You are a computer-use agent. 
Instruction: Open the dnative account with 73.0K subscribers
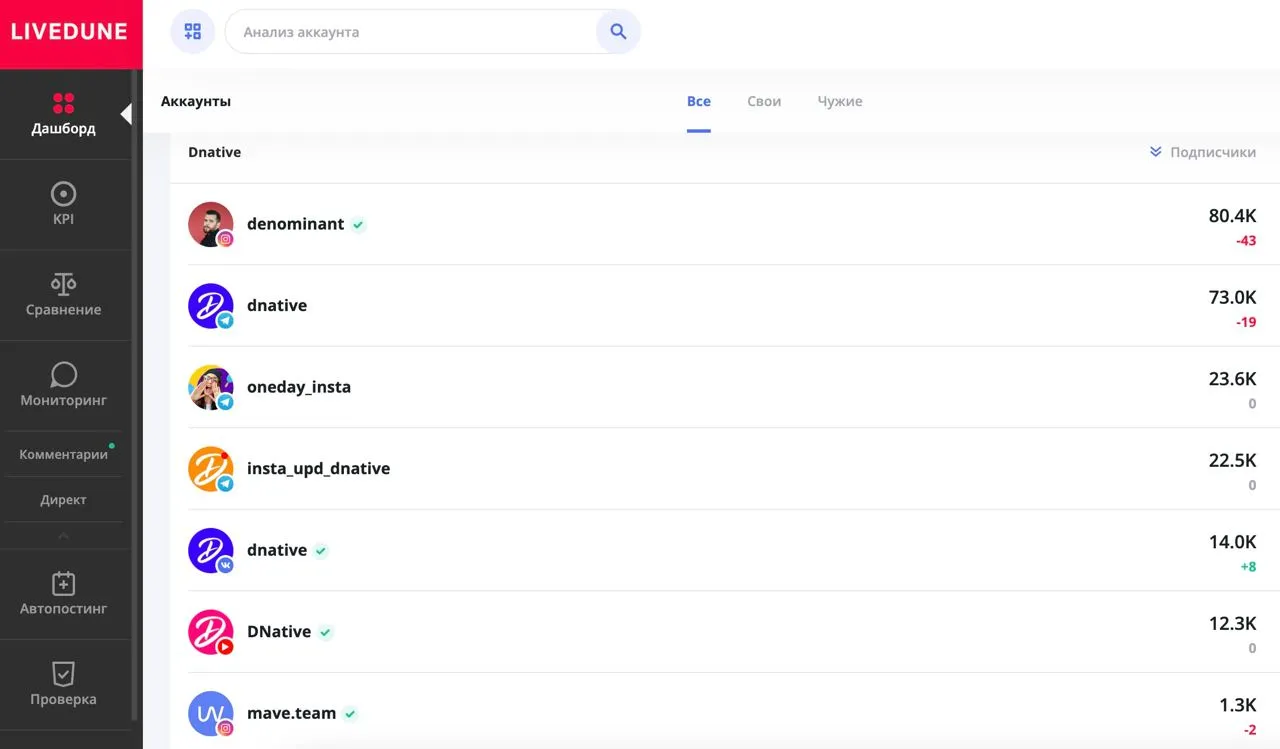pyautogui.click(x=277, y=305)
